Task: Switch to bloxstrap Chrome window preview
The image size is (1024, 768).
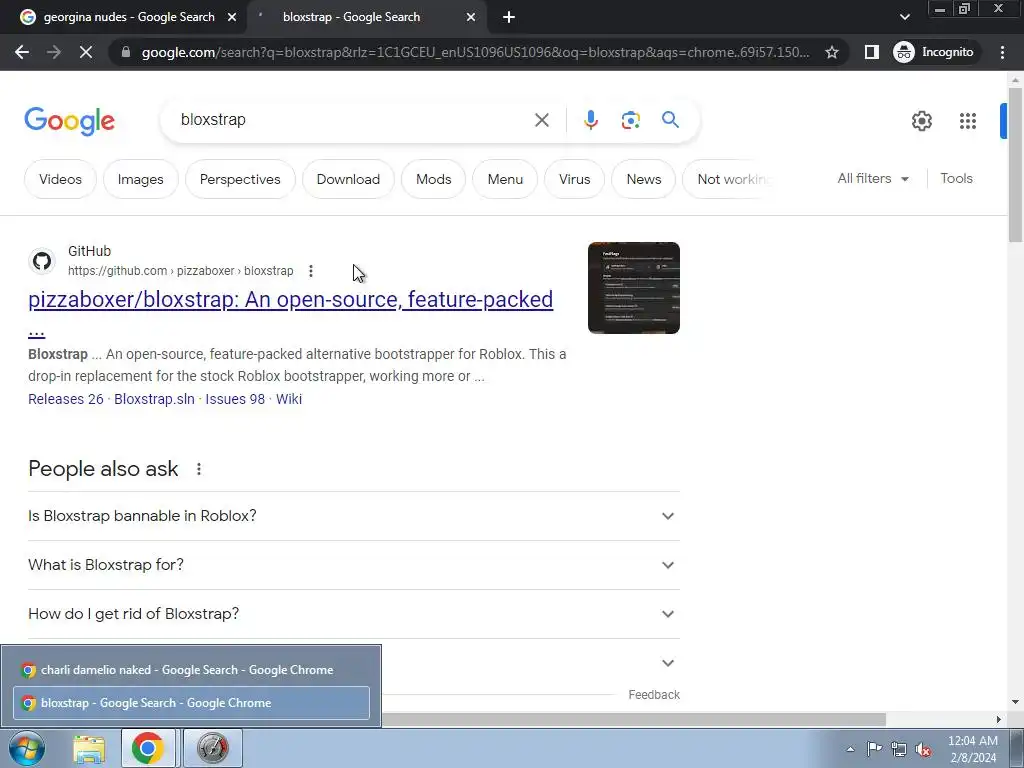Action: point(191,703)
